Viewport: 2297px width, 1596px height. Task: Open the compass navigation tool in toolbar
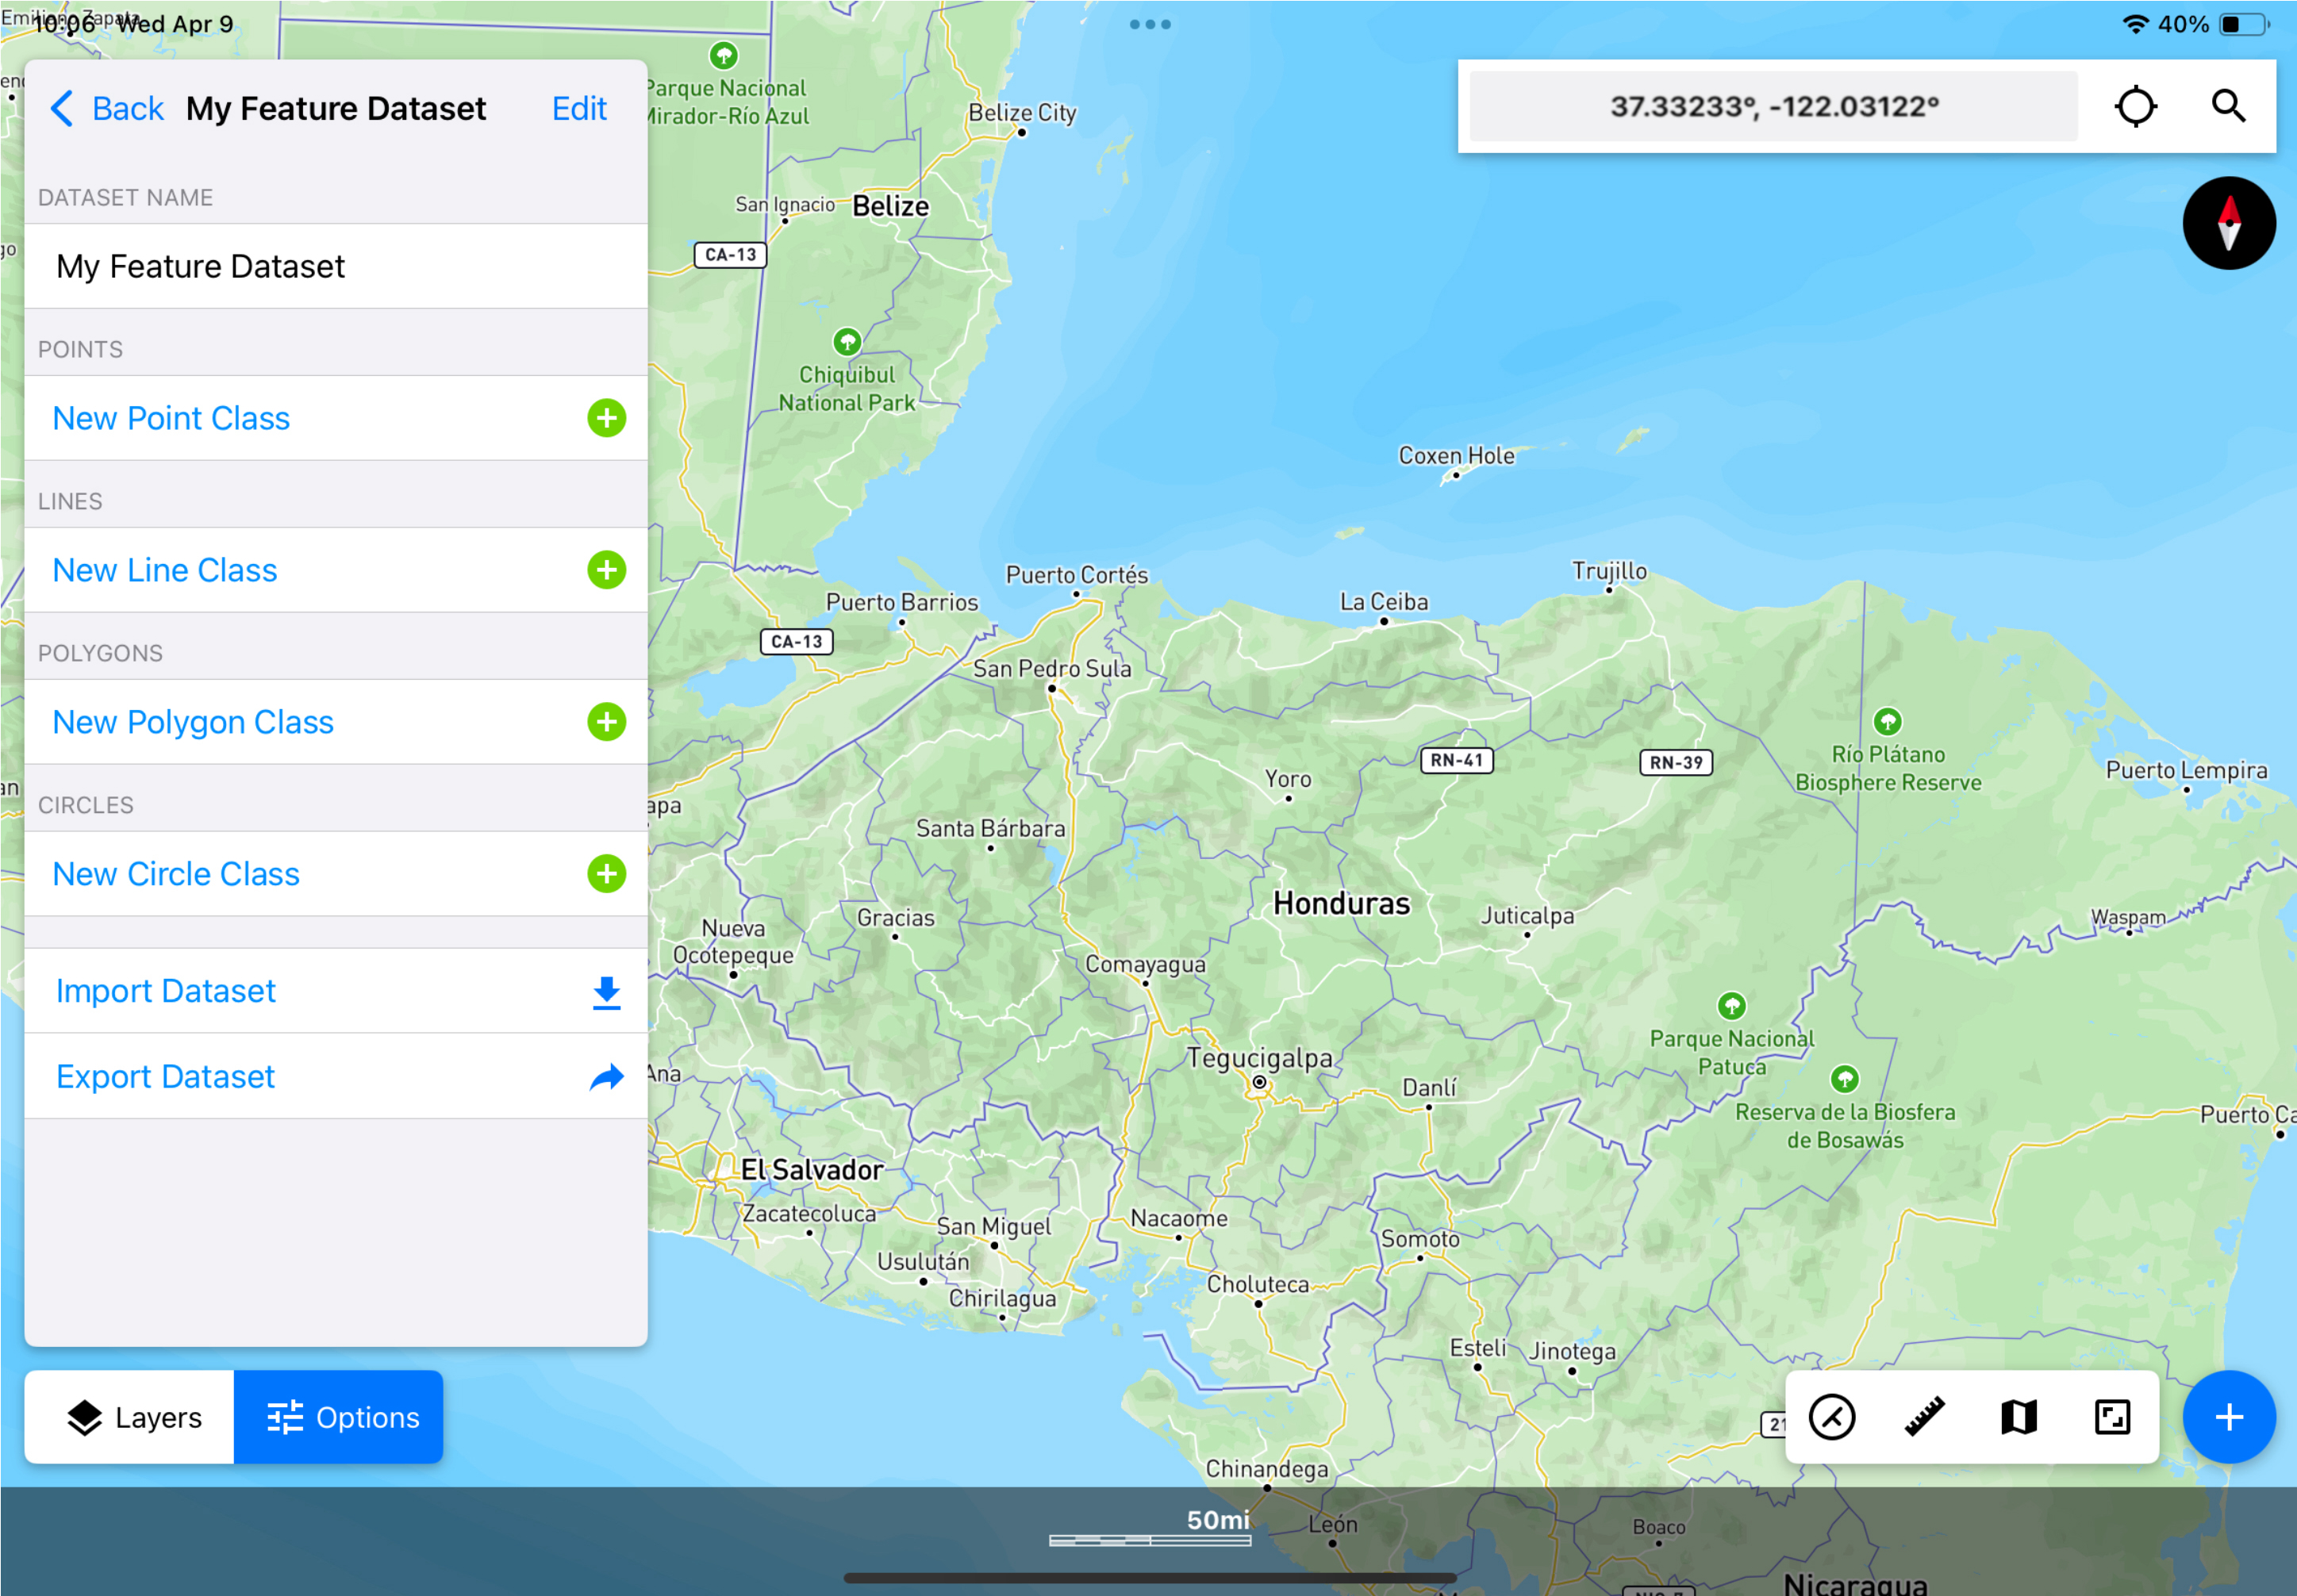coord(1831,1417)
